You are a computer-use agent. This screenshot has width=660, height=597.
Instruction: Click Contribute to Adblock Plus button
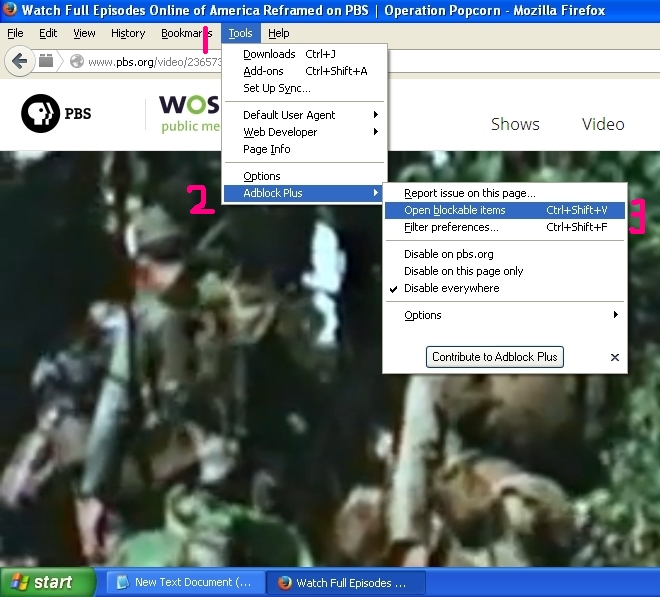495,357
